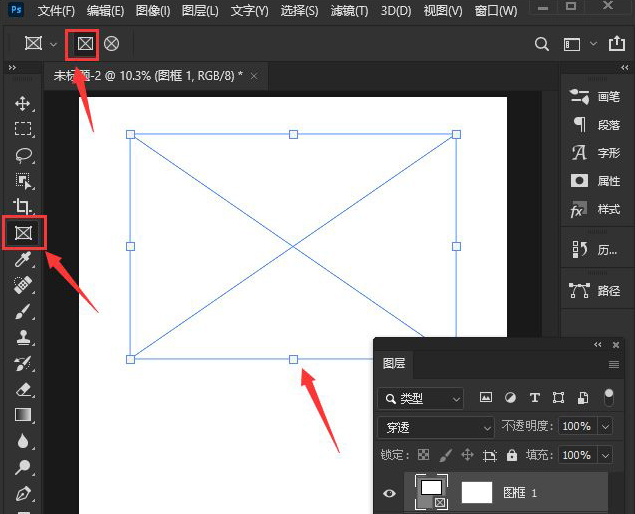Filter layers by type layers
This screenshot has width=635, height=514.
[x=535, y=398]
